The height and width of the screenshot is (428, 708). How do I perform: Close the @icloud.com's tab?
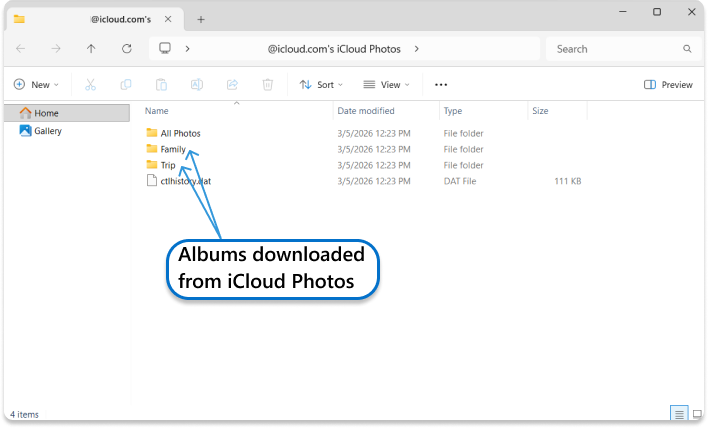click(168, 19)
